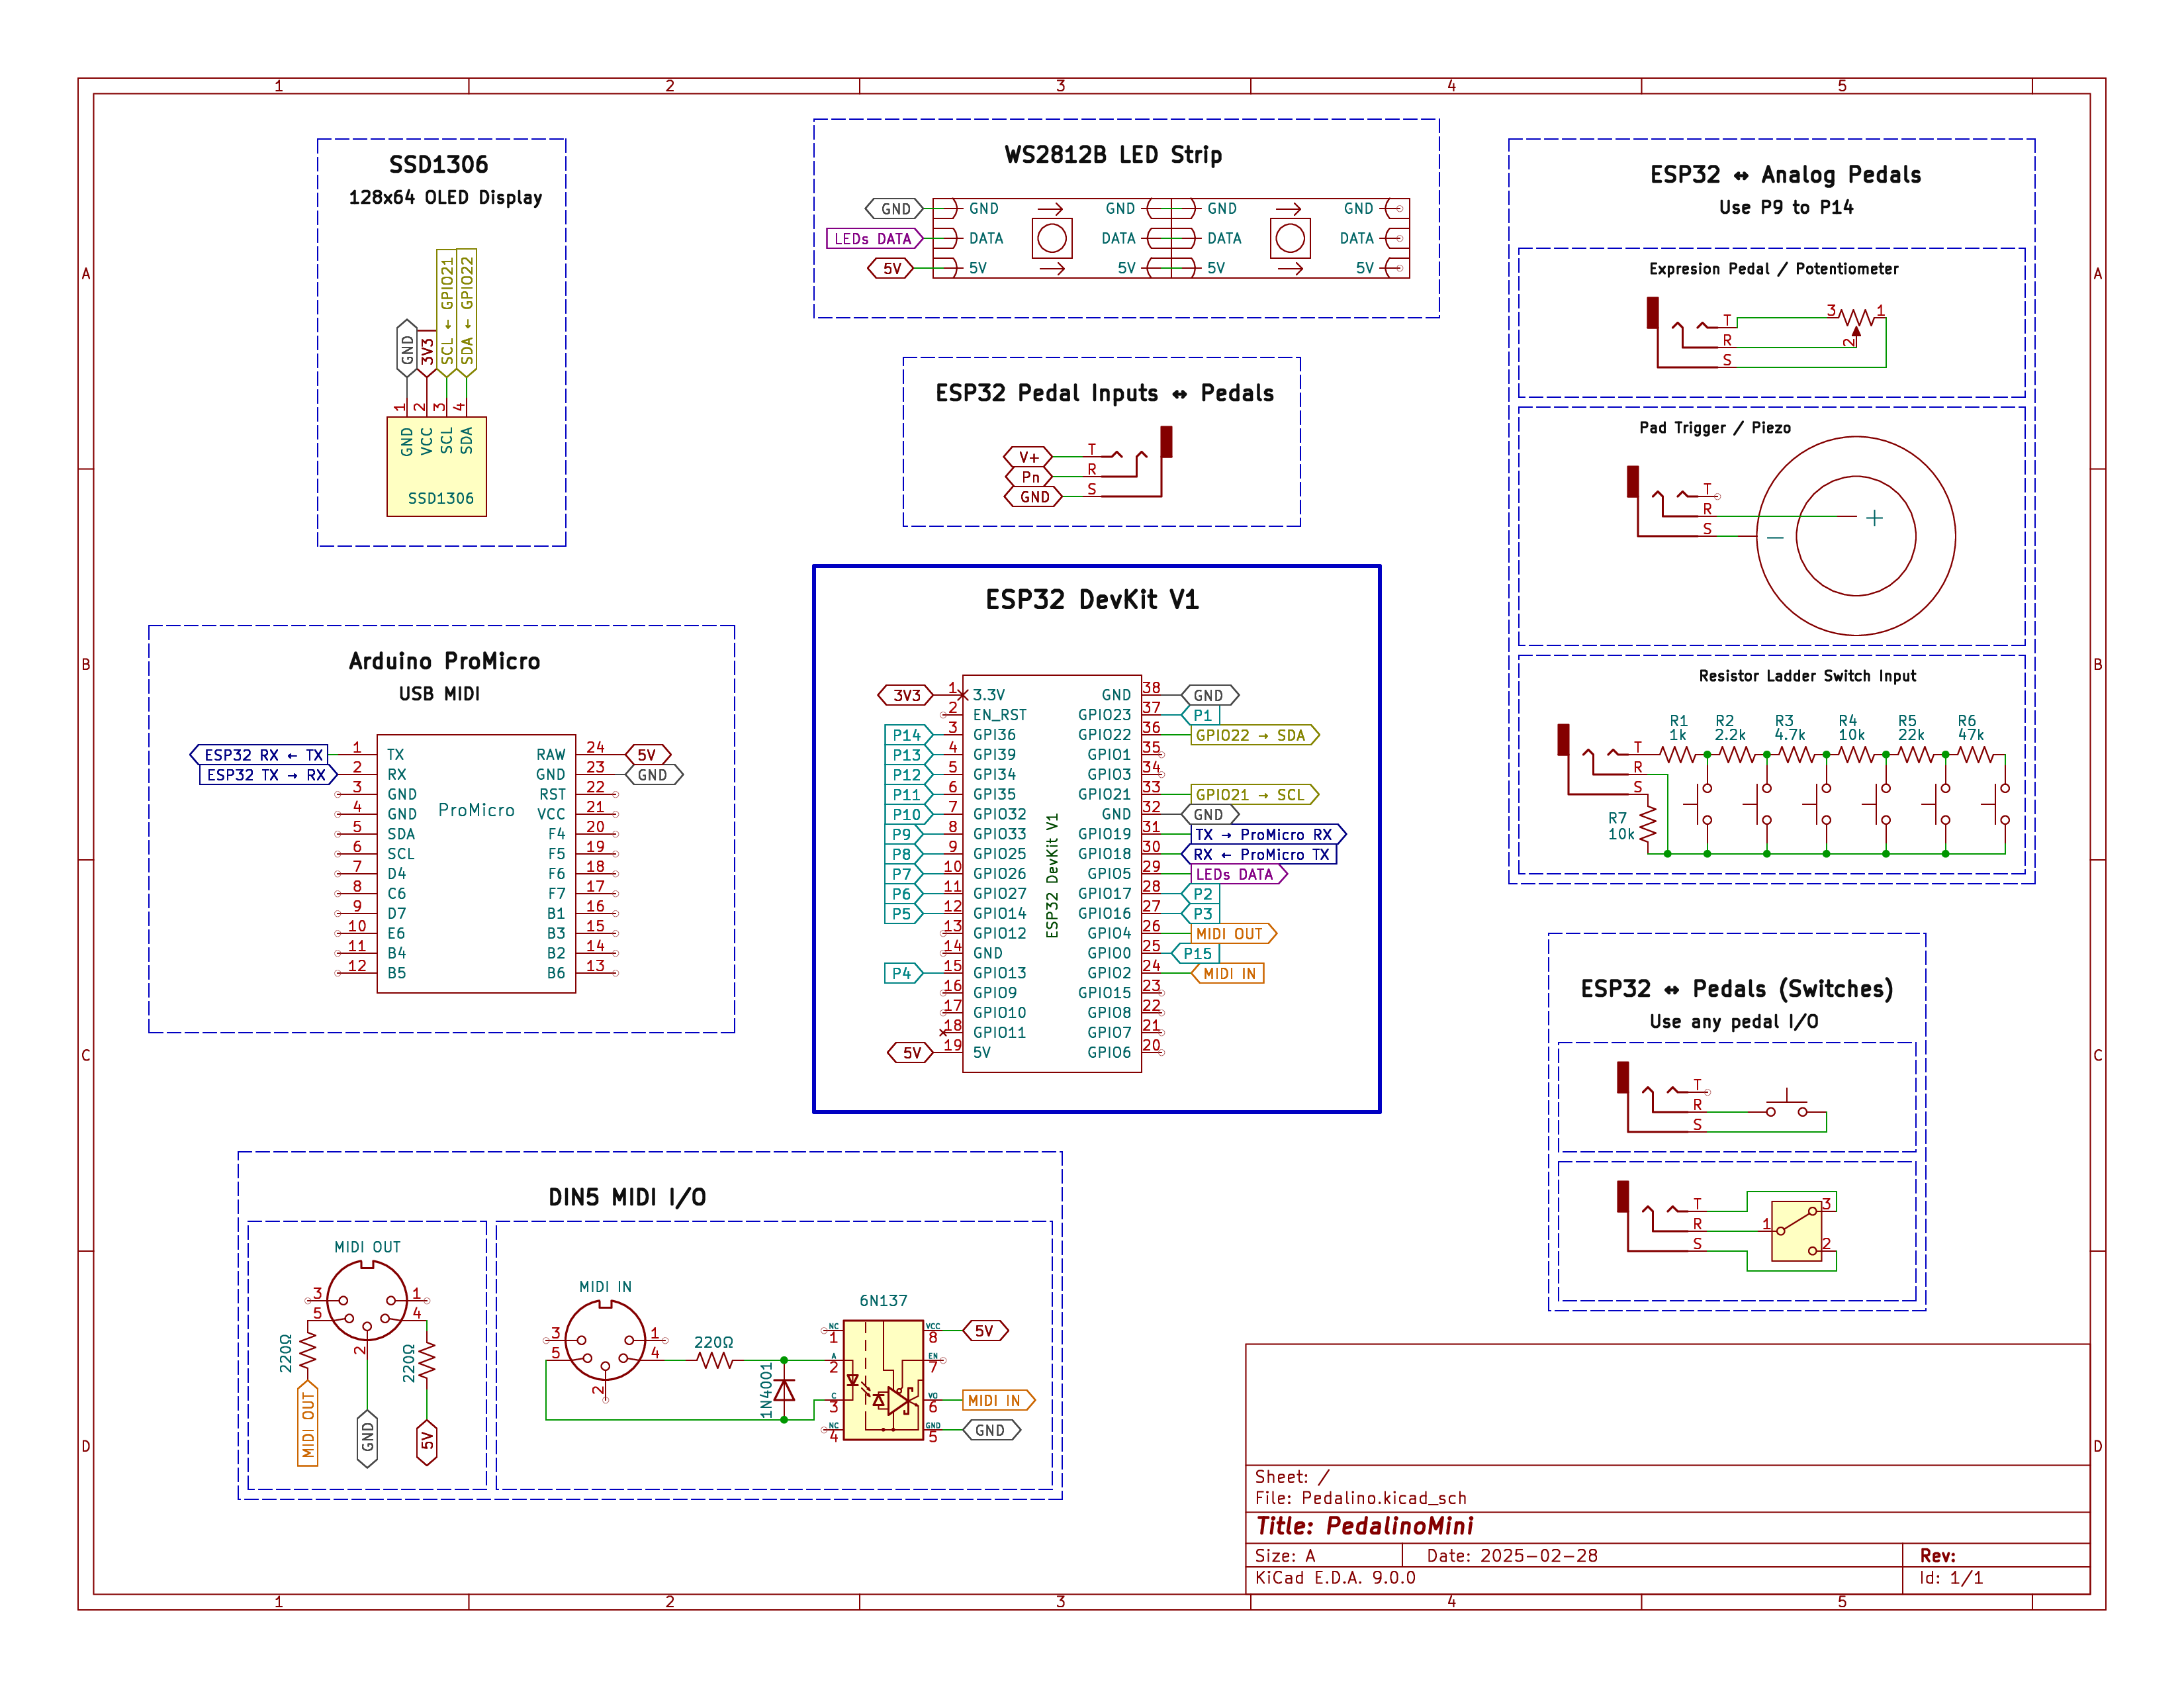Select the '3V3' label at ESP32 pin 1

[x=905, y=695]
